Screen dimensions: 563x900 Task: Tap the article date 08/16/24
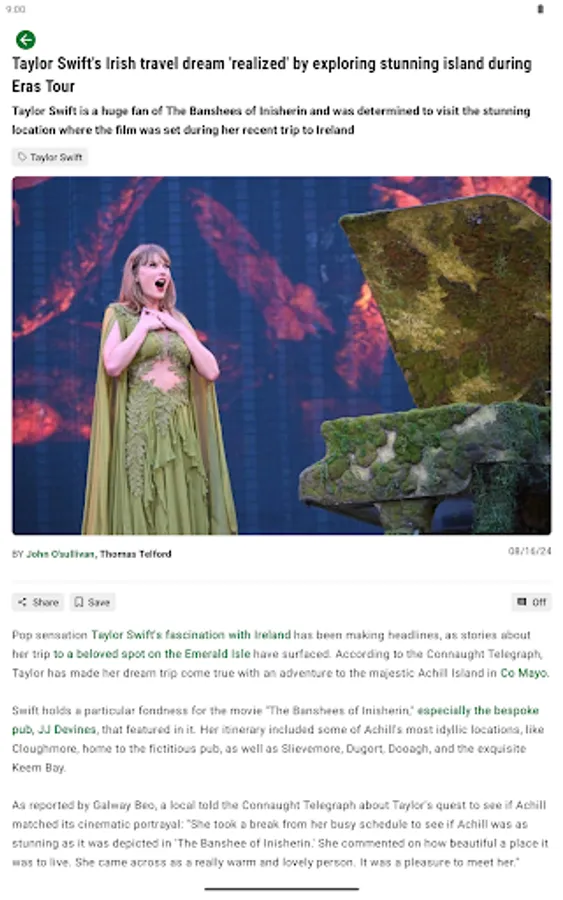click(529, 551)
